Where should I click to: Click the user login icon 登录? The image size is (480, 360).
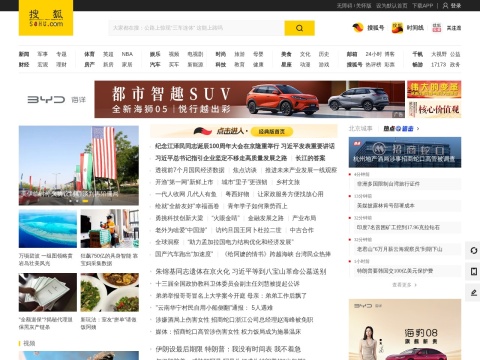pos(452,5)
